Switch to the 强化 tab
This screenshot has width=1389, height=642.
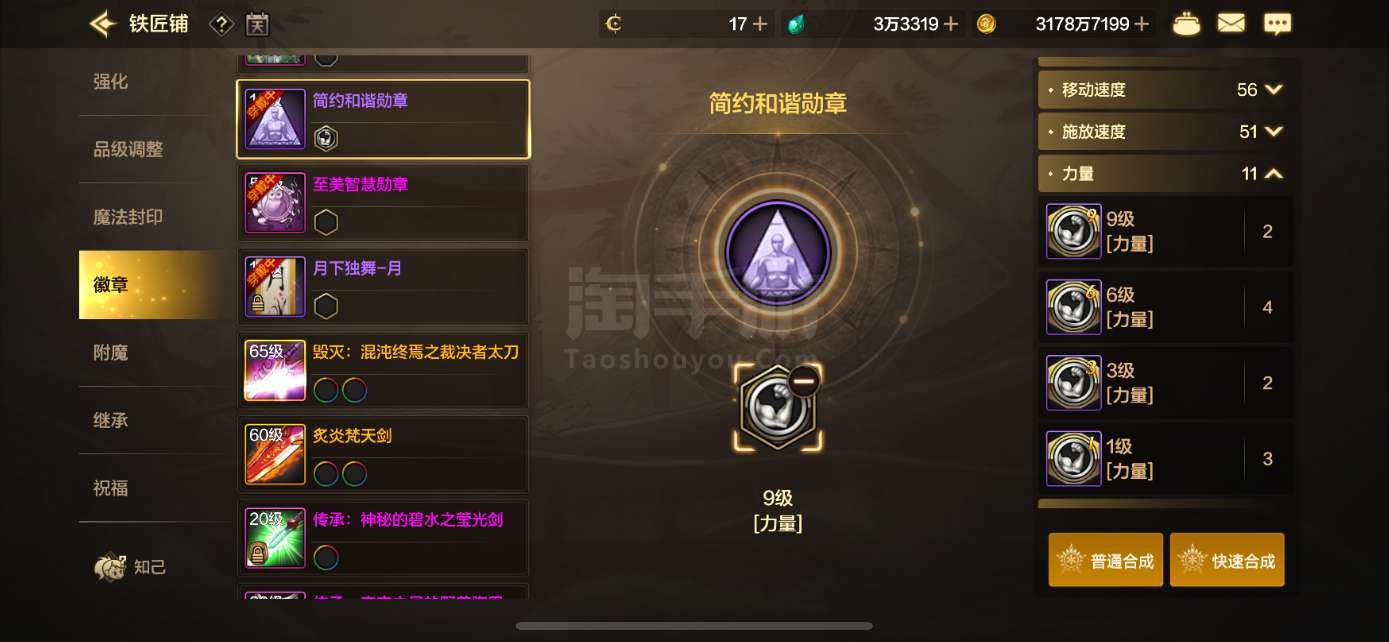pos(111,81)
